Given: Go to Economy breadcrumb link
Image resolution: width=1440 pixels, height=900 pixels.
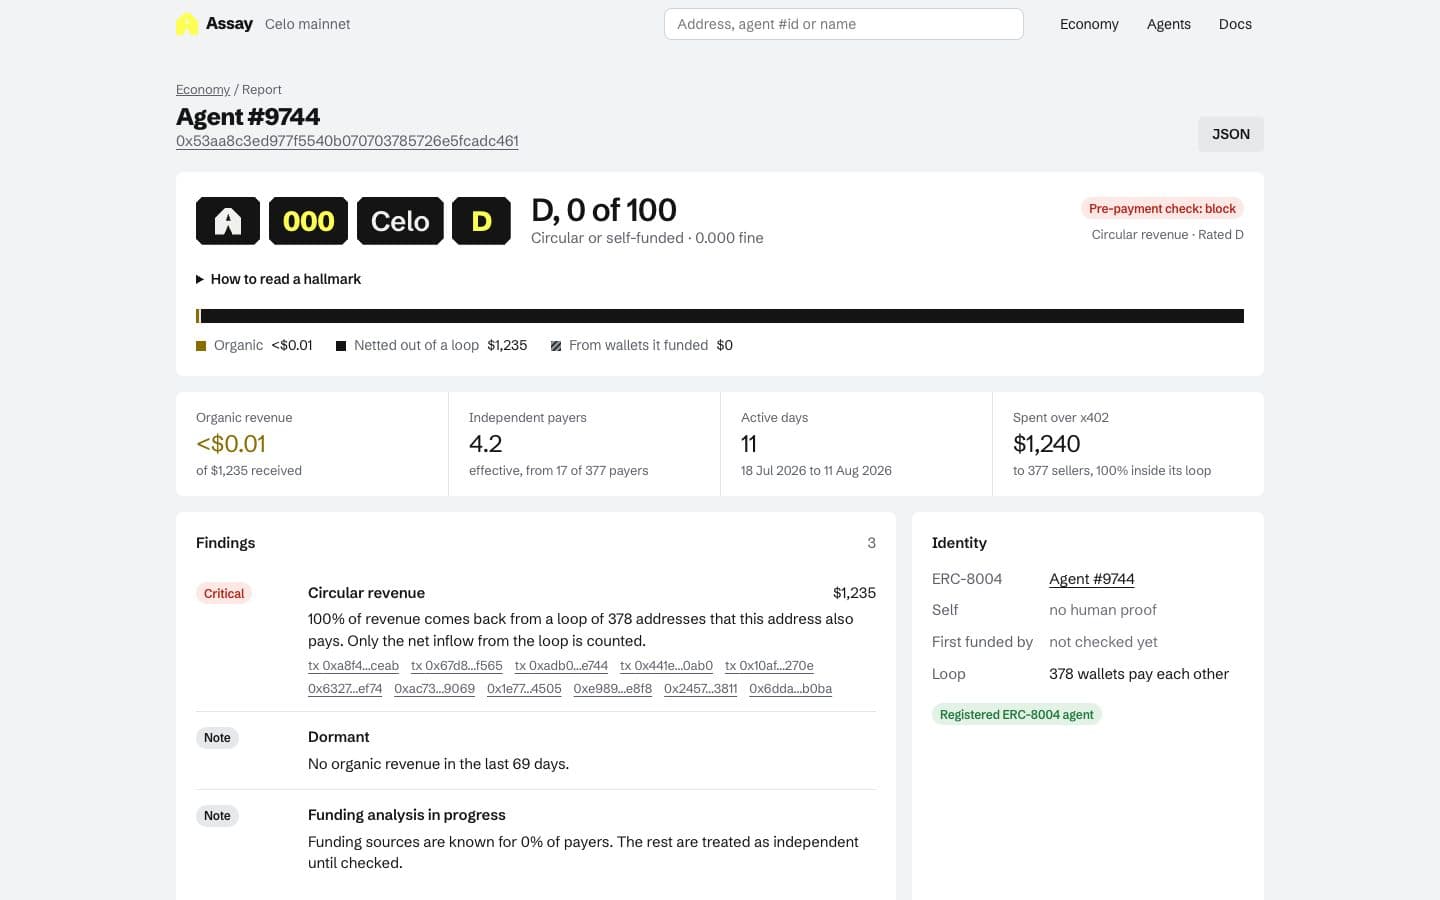Looking at the screenshot, I should [x=203, y=89].
